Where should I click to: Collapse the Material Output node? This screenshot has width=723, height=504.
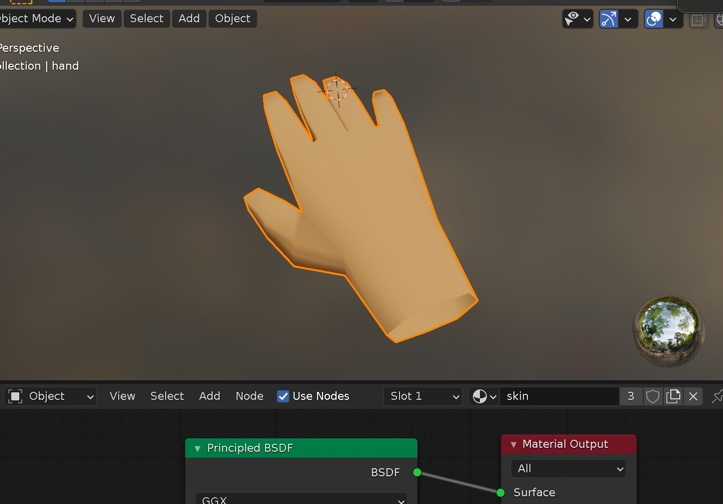pyautogui.click(x=514, y=444)
